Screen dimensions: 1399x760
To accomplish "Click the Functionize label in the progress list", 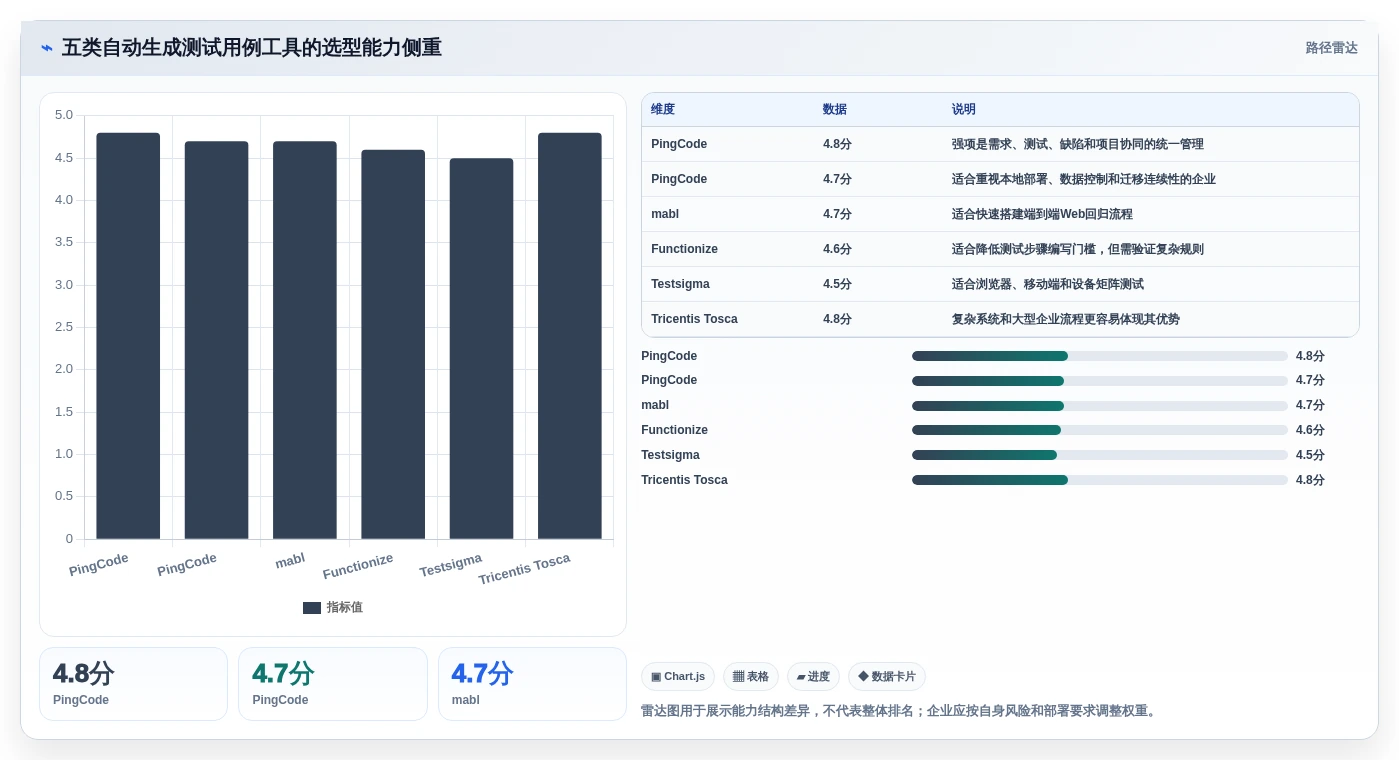I will pyautogui.click(x=674, y=430).
